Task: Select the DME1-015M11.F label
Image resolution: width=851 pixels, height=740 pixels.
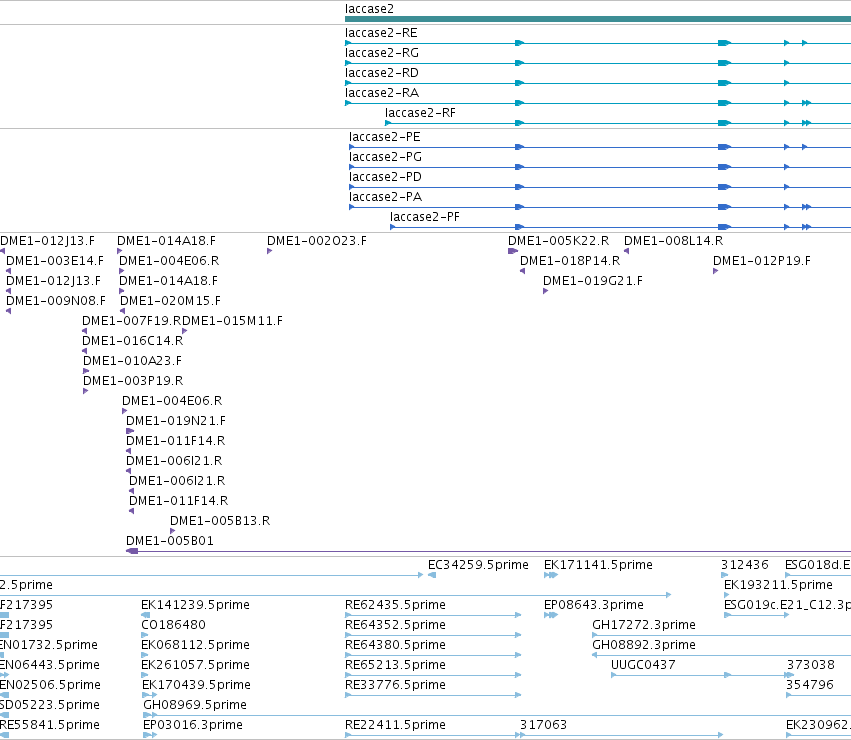Action: 232,321
